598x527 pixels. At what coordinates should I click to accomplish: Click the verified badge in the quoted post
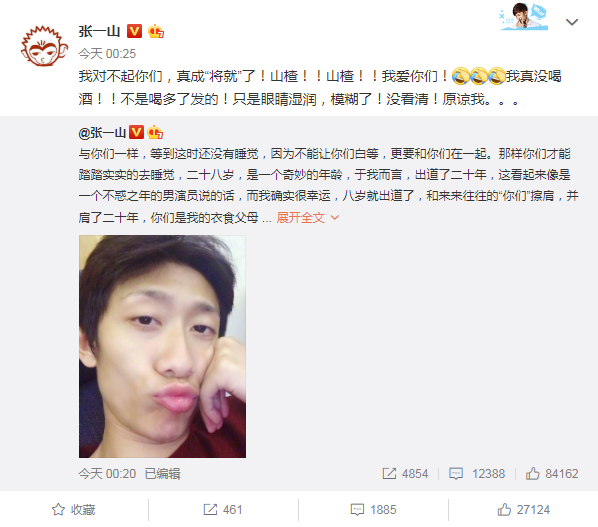pos(136,133)
